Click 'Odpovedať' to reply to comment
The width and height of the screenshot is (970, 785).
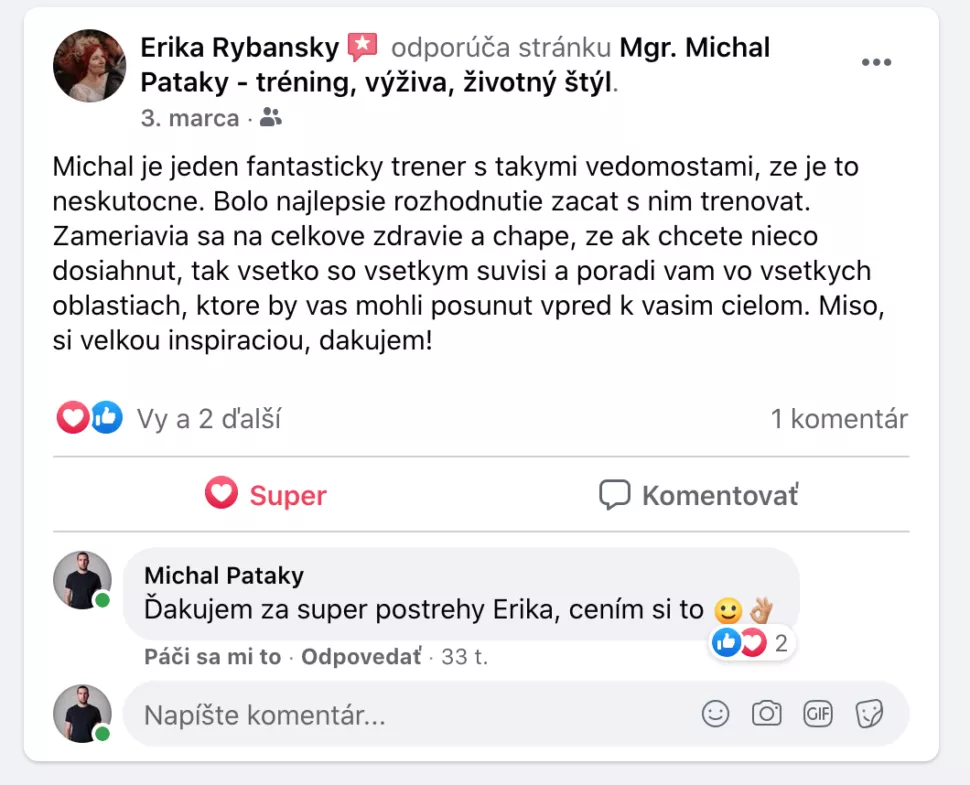pos(361,656)
